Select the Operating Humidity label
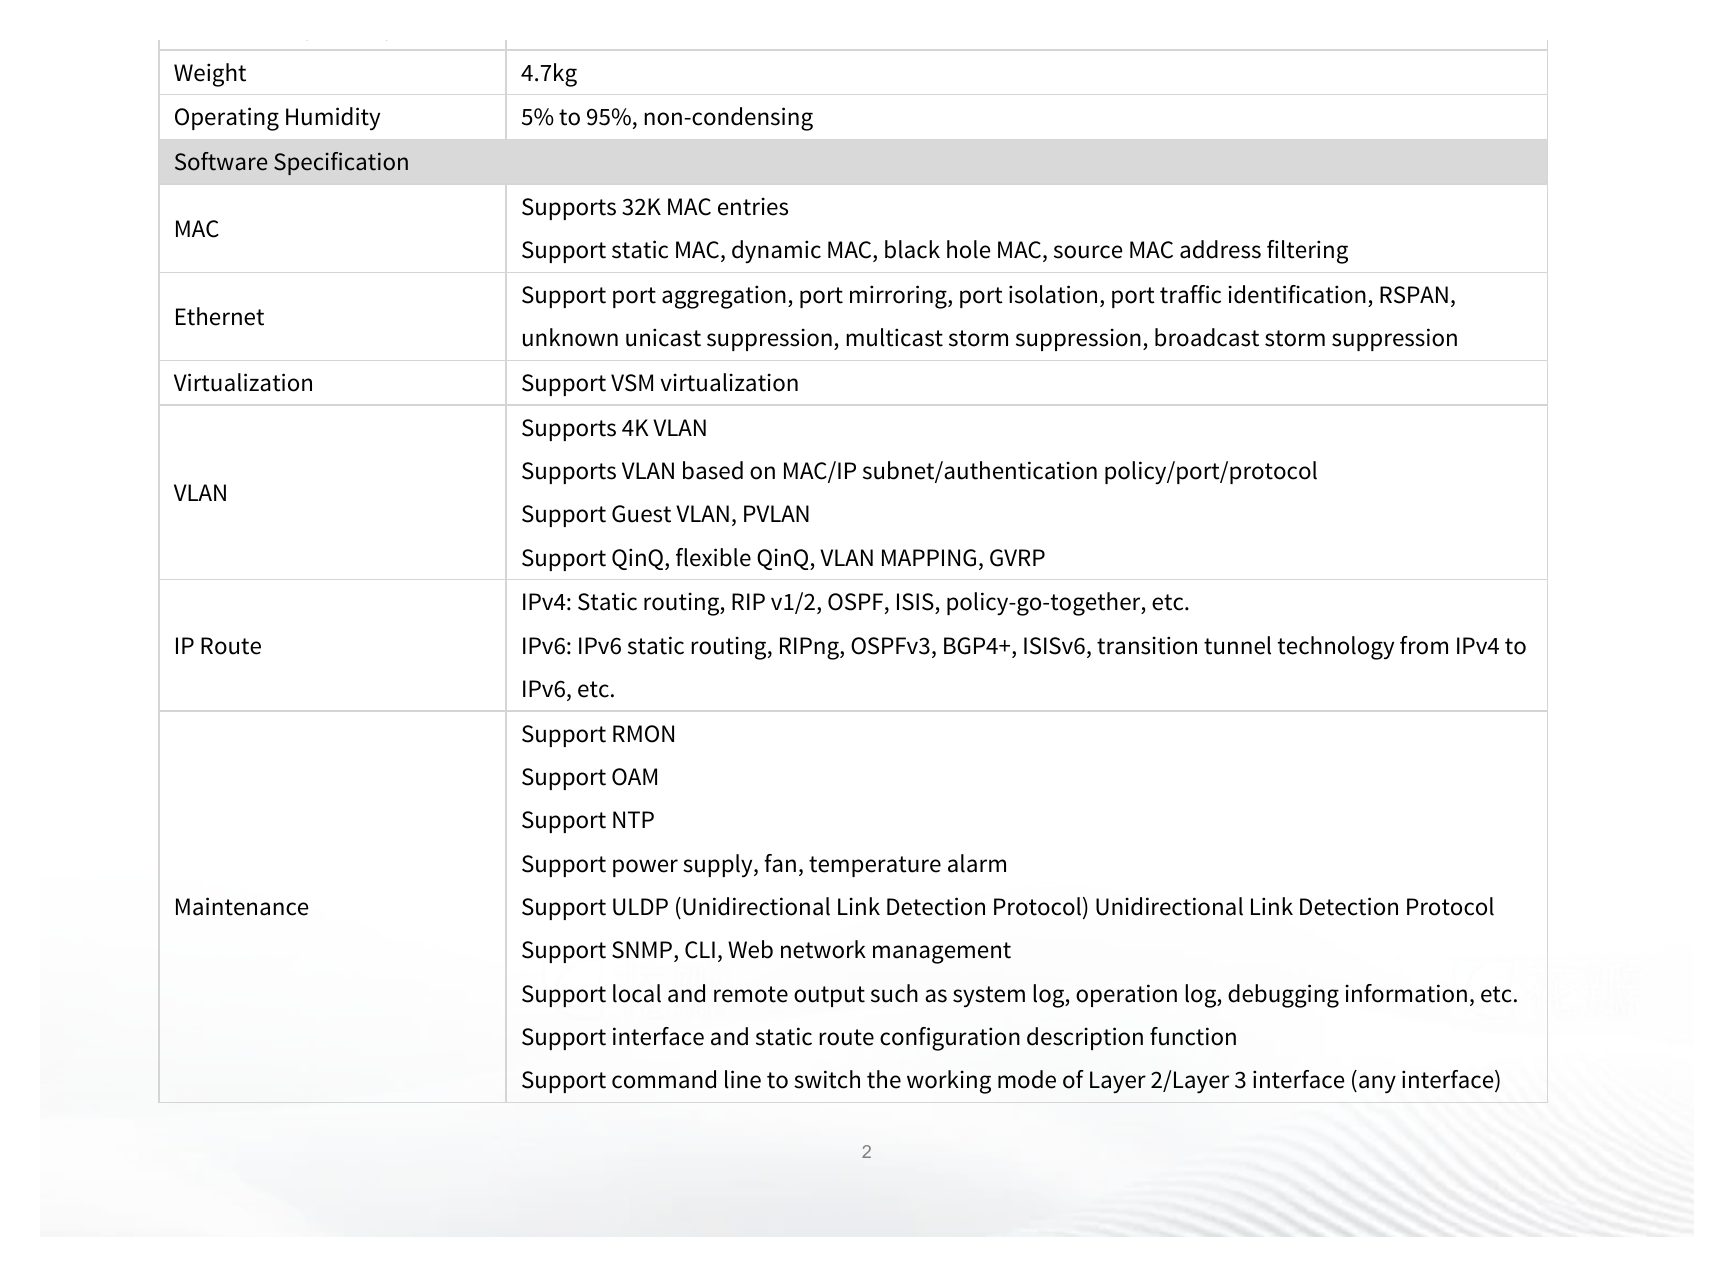This screenshot has height=1277, width=1734. coord(277,117)
